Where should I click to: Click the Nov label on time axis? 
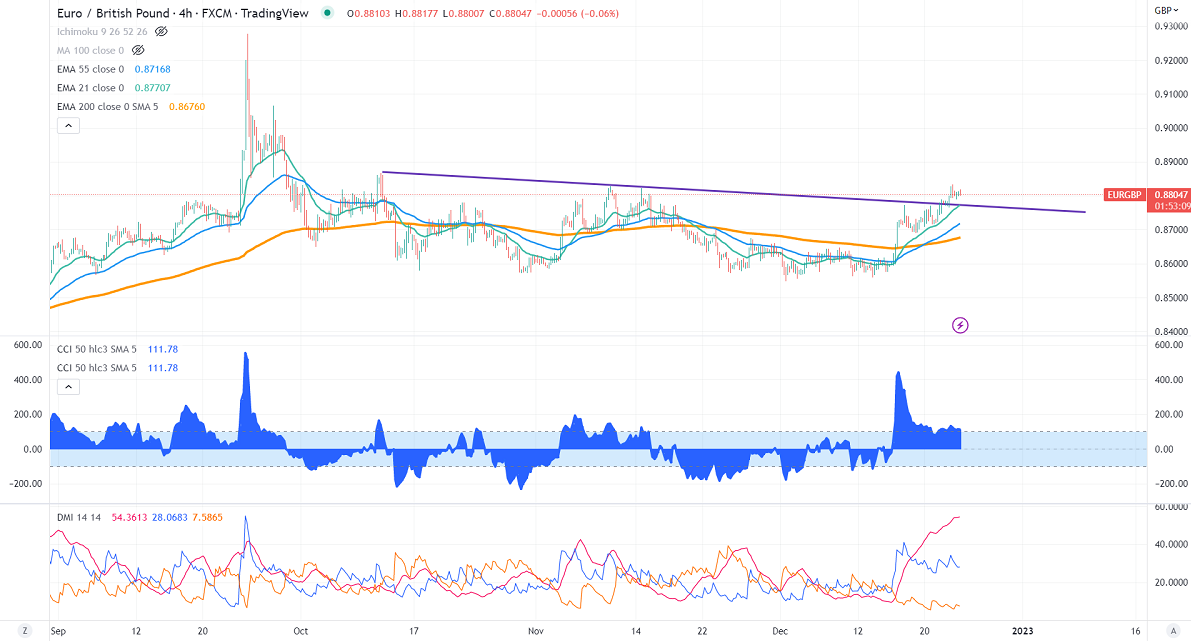click(x=536, y=631)
